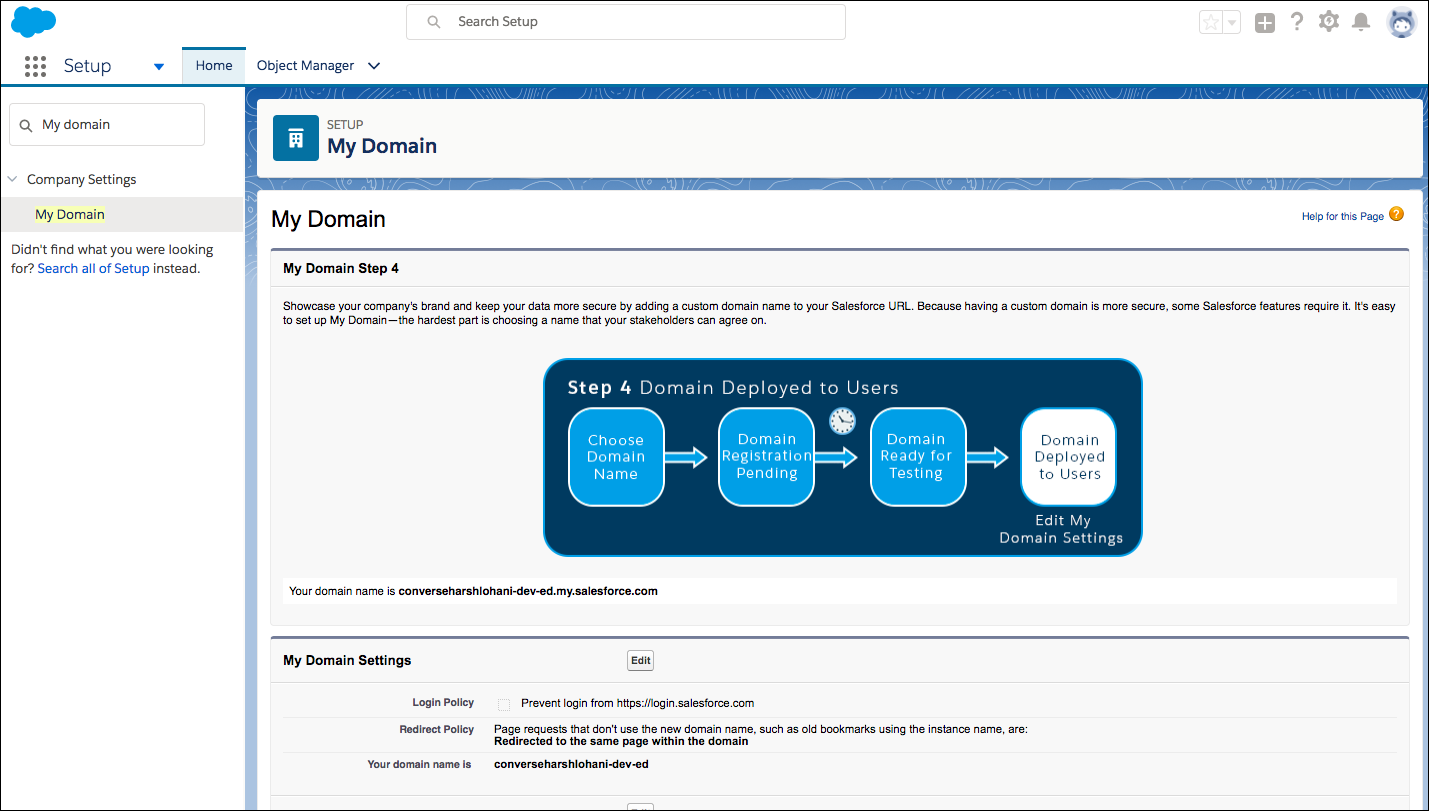Viewport: 1429px width, 811px height.
Task: Click the Setup app name label
Action: pos(87,66)
